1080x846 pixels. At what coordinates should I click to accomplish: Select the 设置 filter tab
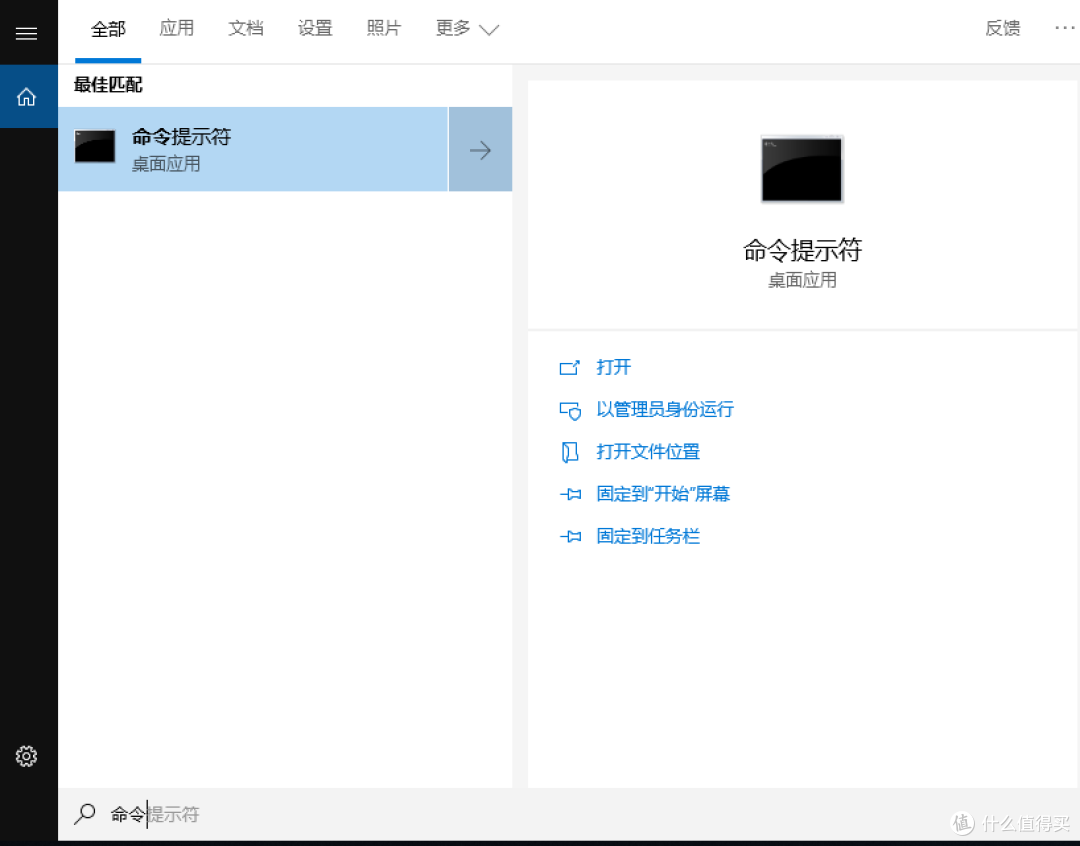315,28
